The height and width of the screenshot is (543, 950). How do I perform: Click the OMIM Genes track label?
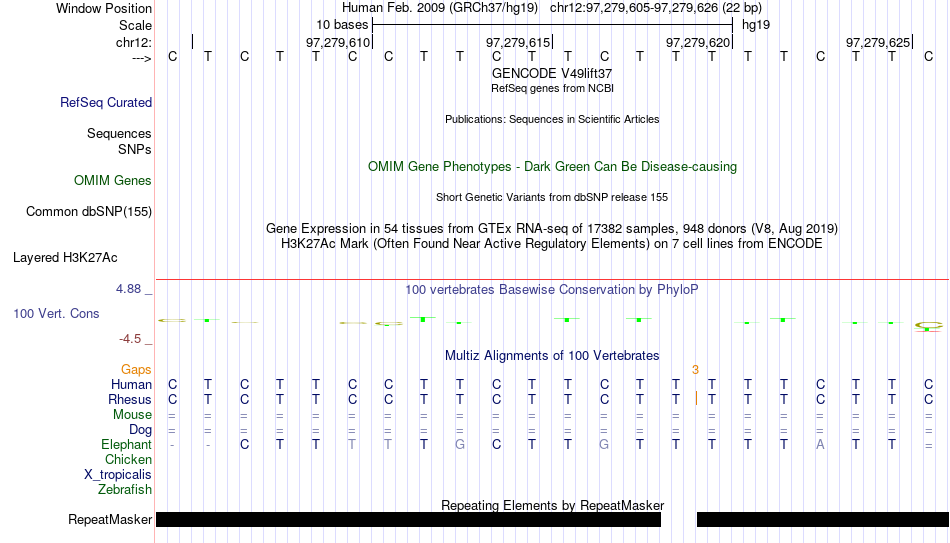click(112, 181)
